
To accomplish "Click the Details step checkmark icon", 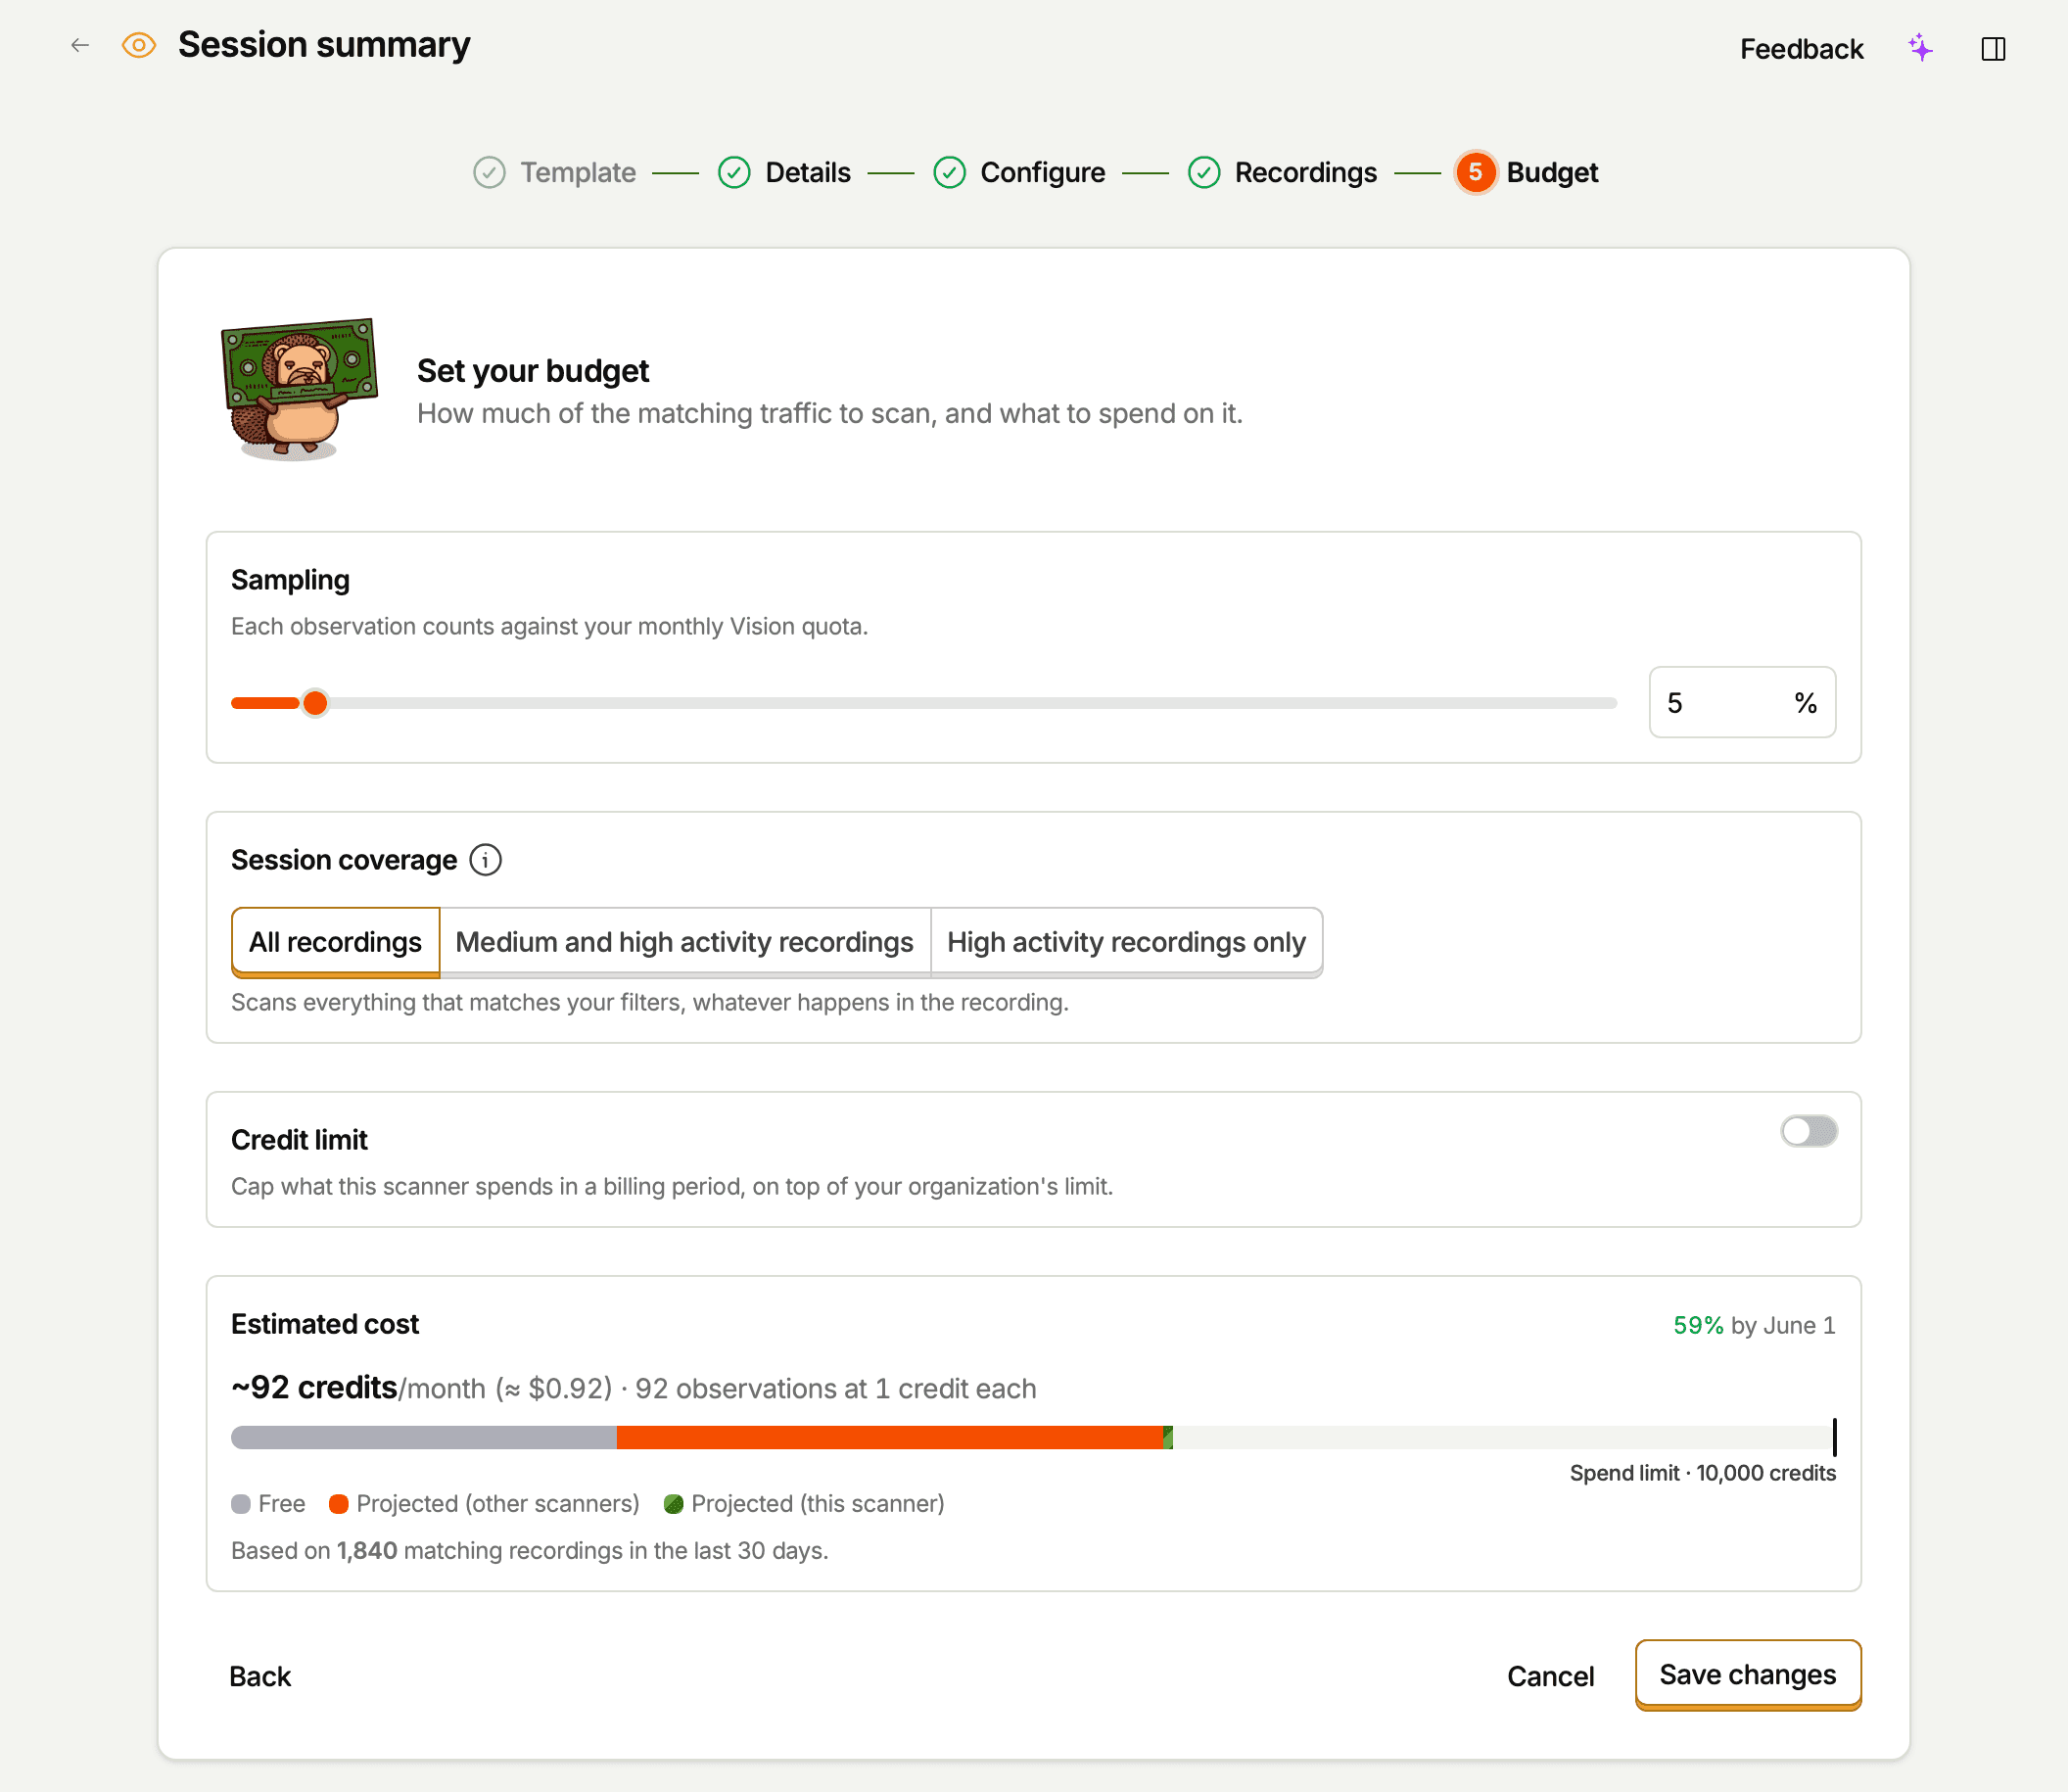I will click(x=734, y=172).
